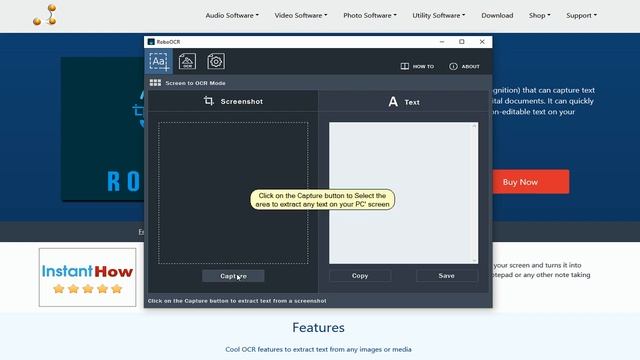Viewport: 640px width, 360px height.
Task: Close the RoboOCR window
Action: tap(482, 42)
